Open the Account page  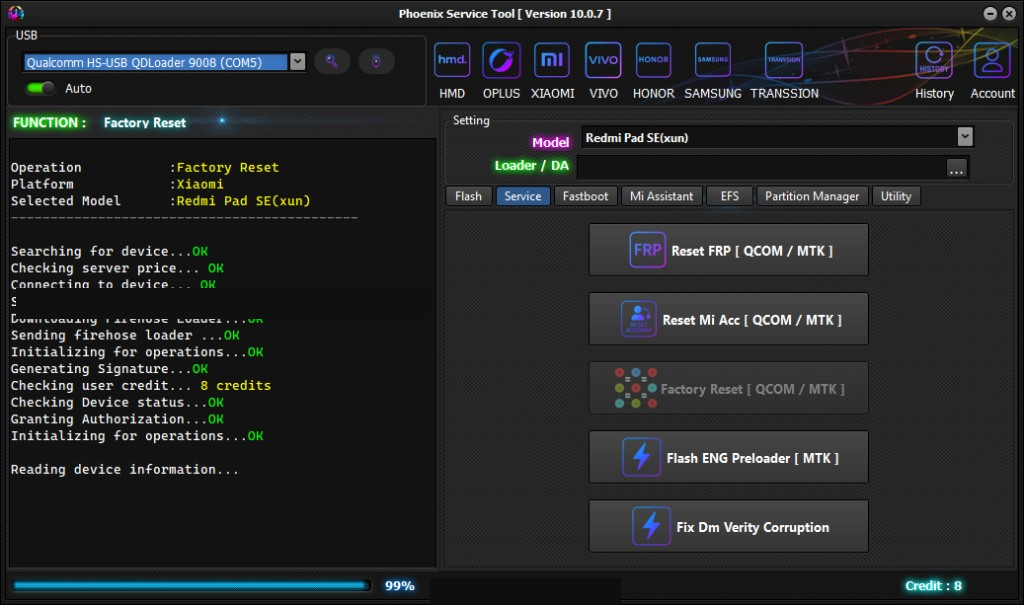pos(992,61)
